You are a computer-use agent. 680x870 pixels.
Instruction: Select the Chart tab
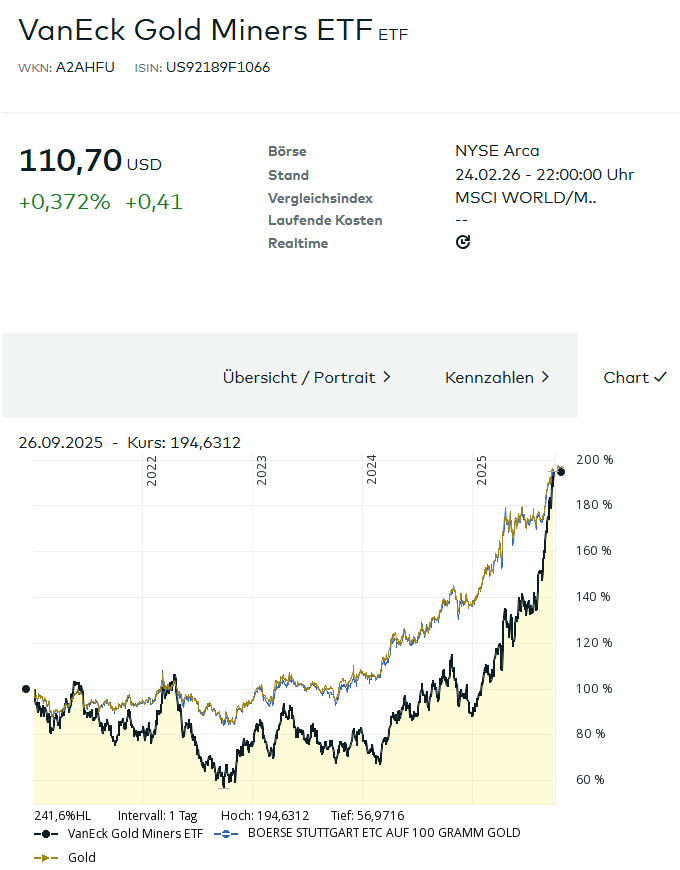tap(635, 377)
